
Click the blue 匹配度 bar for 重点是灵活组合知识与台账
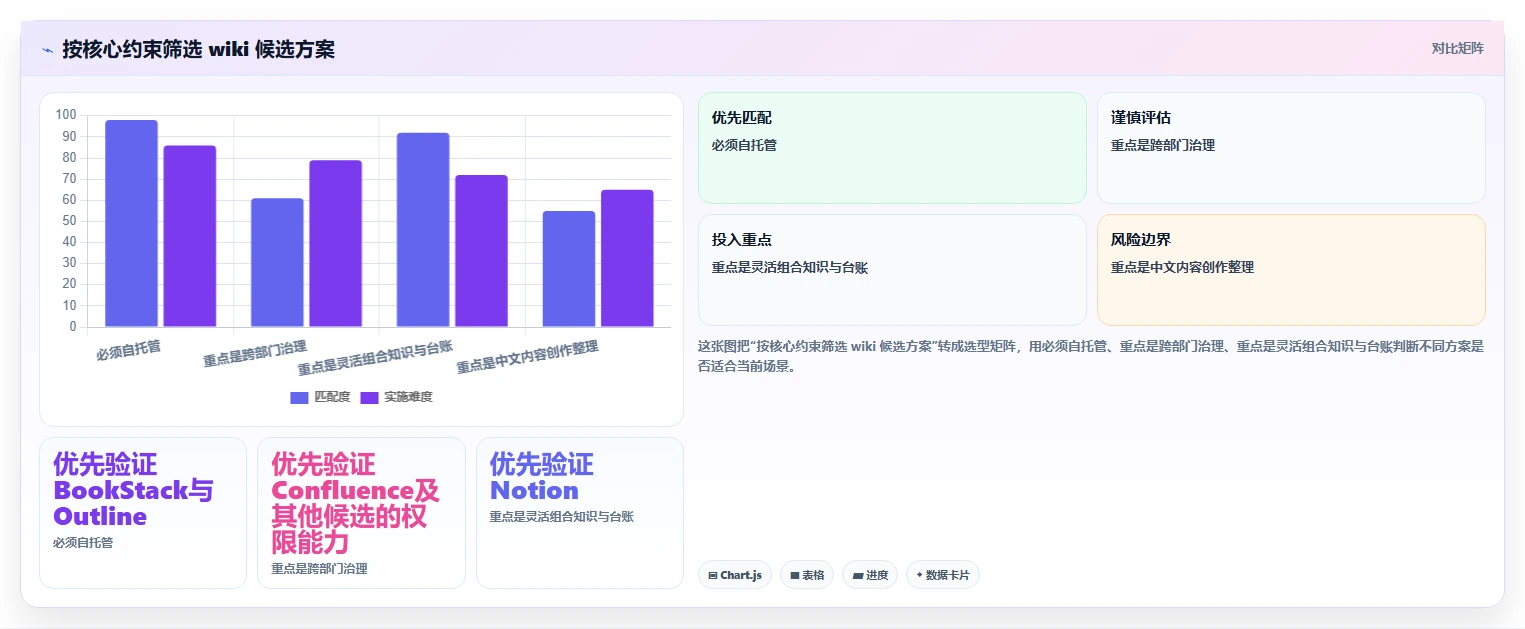pyautogui.click(x=423, y=230)
